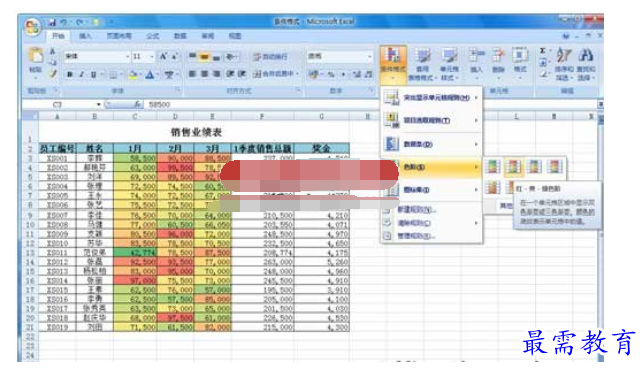Open the Formulas ribbon tab

click(153, 36)
